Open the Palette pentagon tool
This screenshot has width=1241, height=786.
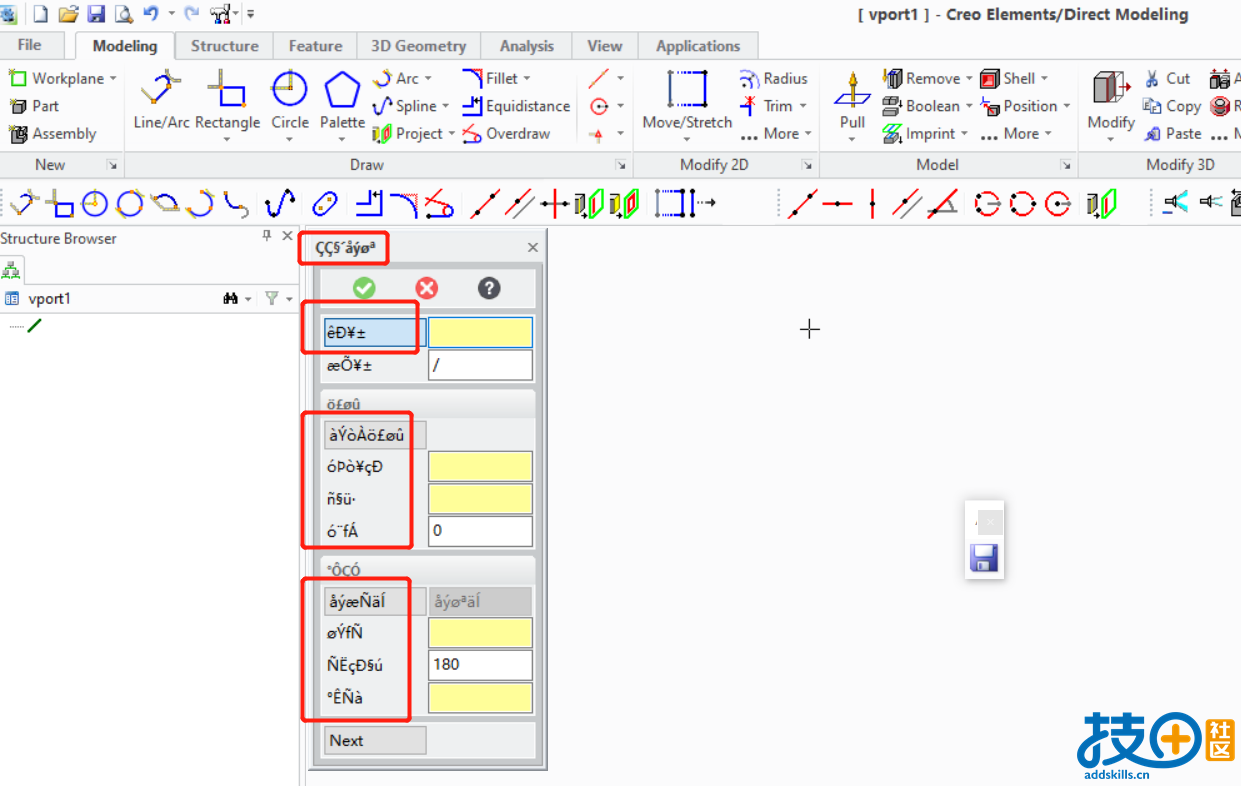(342, 101)
